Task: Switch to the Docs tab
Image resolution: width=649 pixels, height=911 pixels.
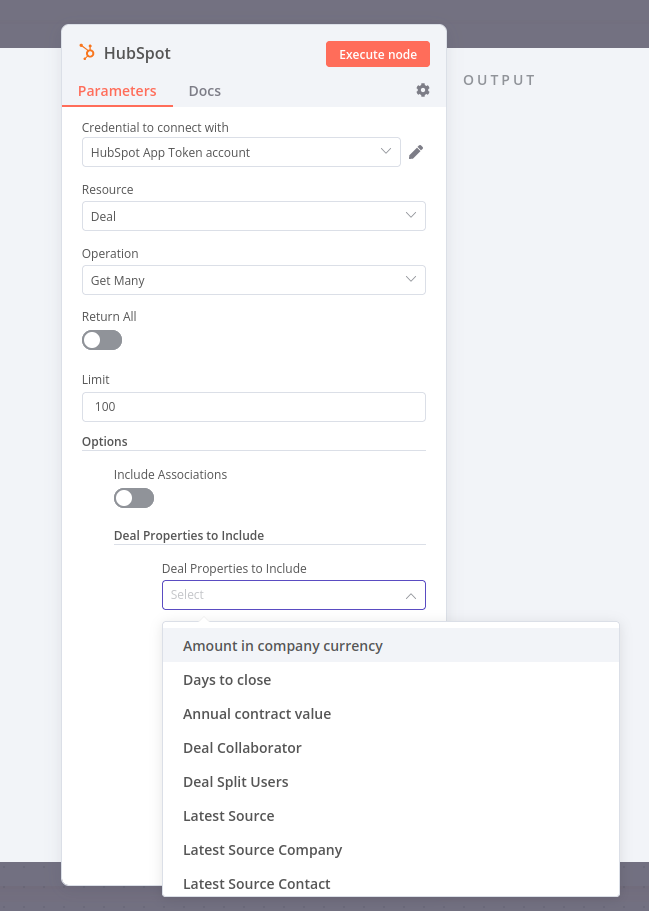Action: (205, 90)
